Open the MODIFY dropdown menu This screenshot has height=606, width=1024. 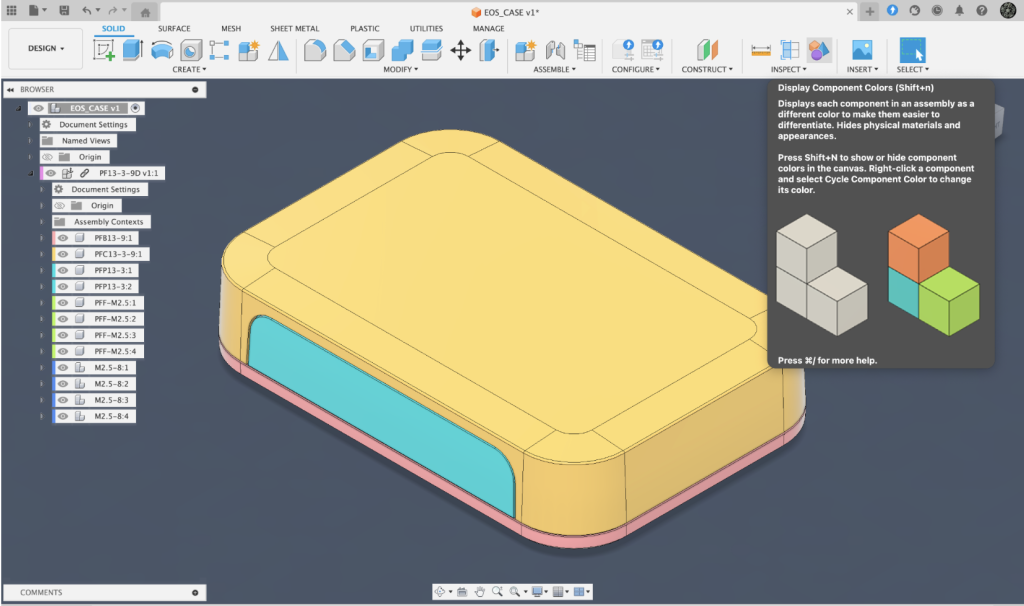(x=401, y=69)
